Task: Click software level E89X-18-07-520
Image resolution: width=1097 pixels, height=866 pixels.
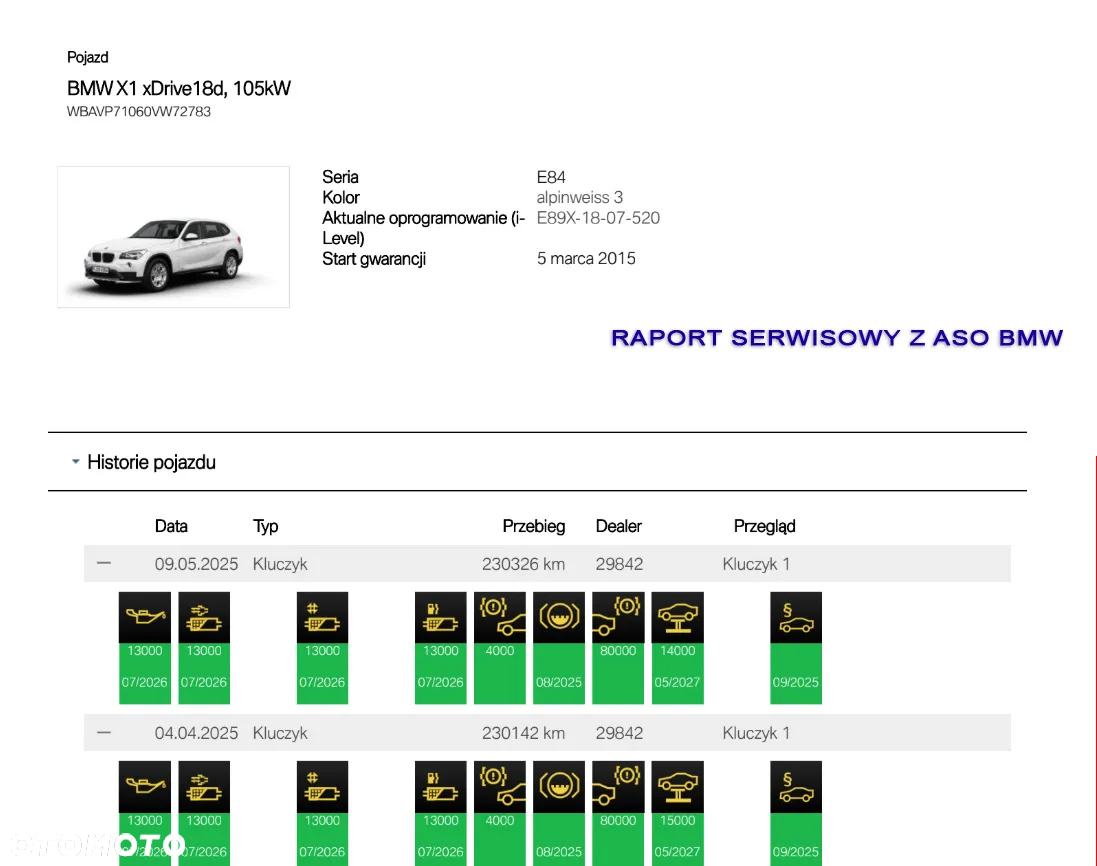Action: pos(598,218)
